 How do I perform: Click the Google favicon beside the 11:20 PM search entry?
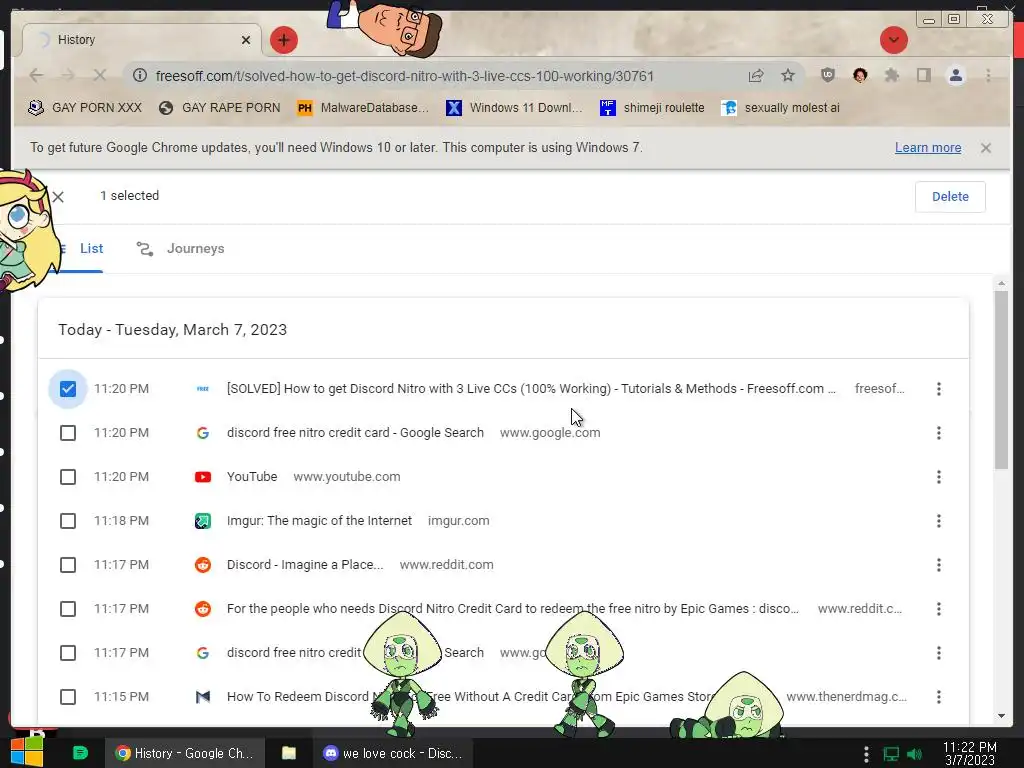tap(203, 433)
